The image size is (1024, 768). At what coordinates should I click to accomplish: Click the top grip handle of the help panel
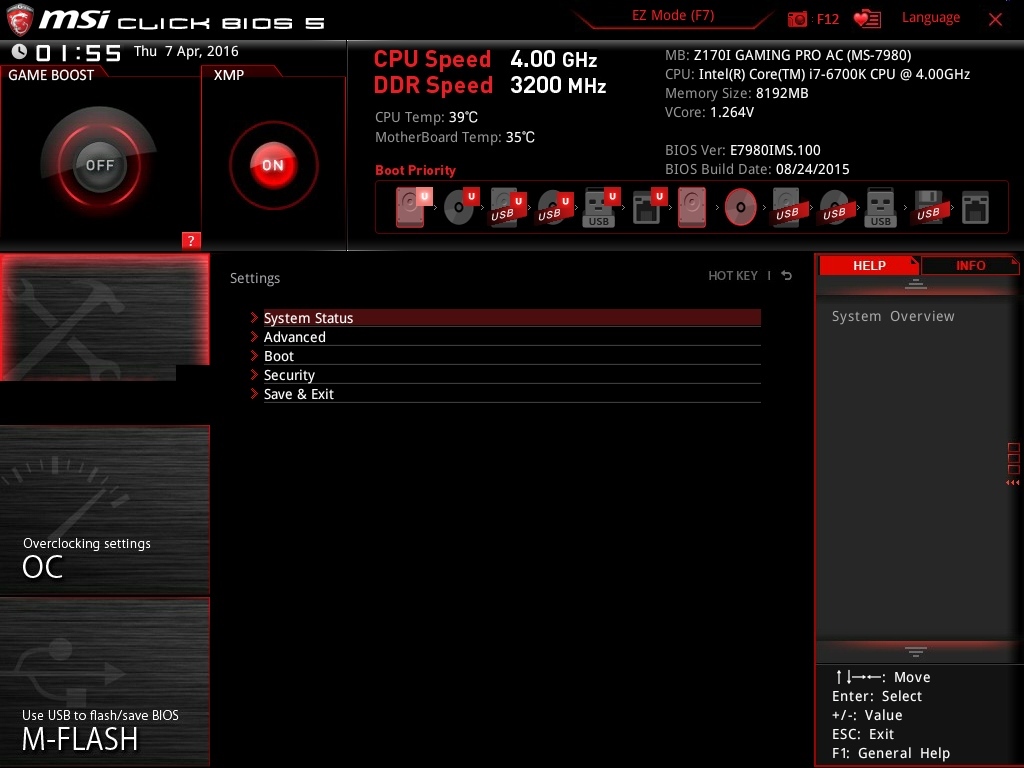(x=916, y=283)
